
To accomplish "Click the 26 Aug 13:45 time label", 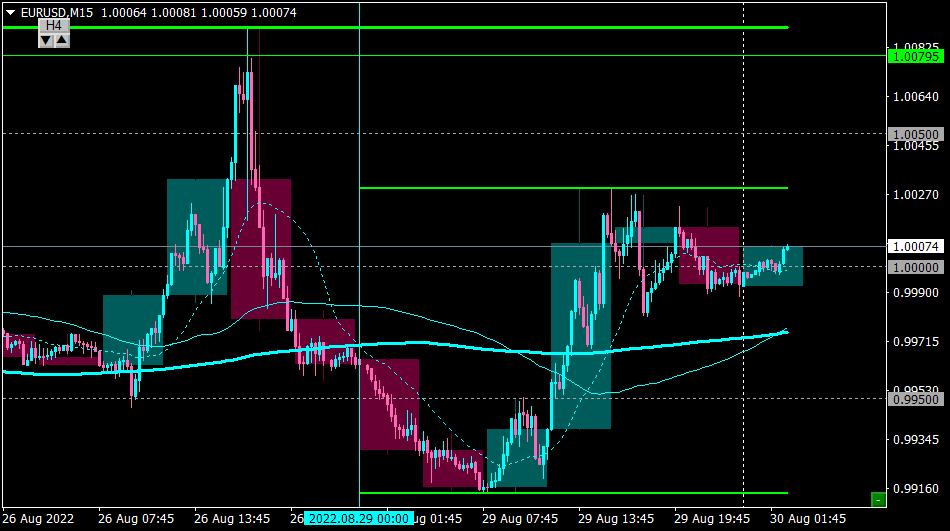I will point(232,519).
